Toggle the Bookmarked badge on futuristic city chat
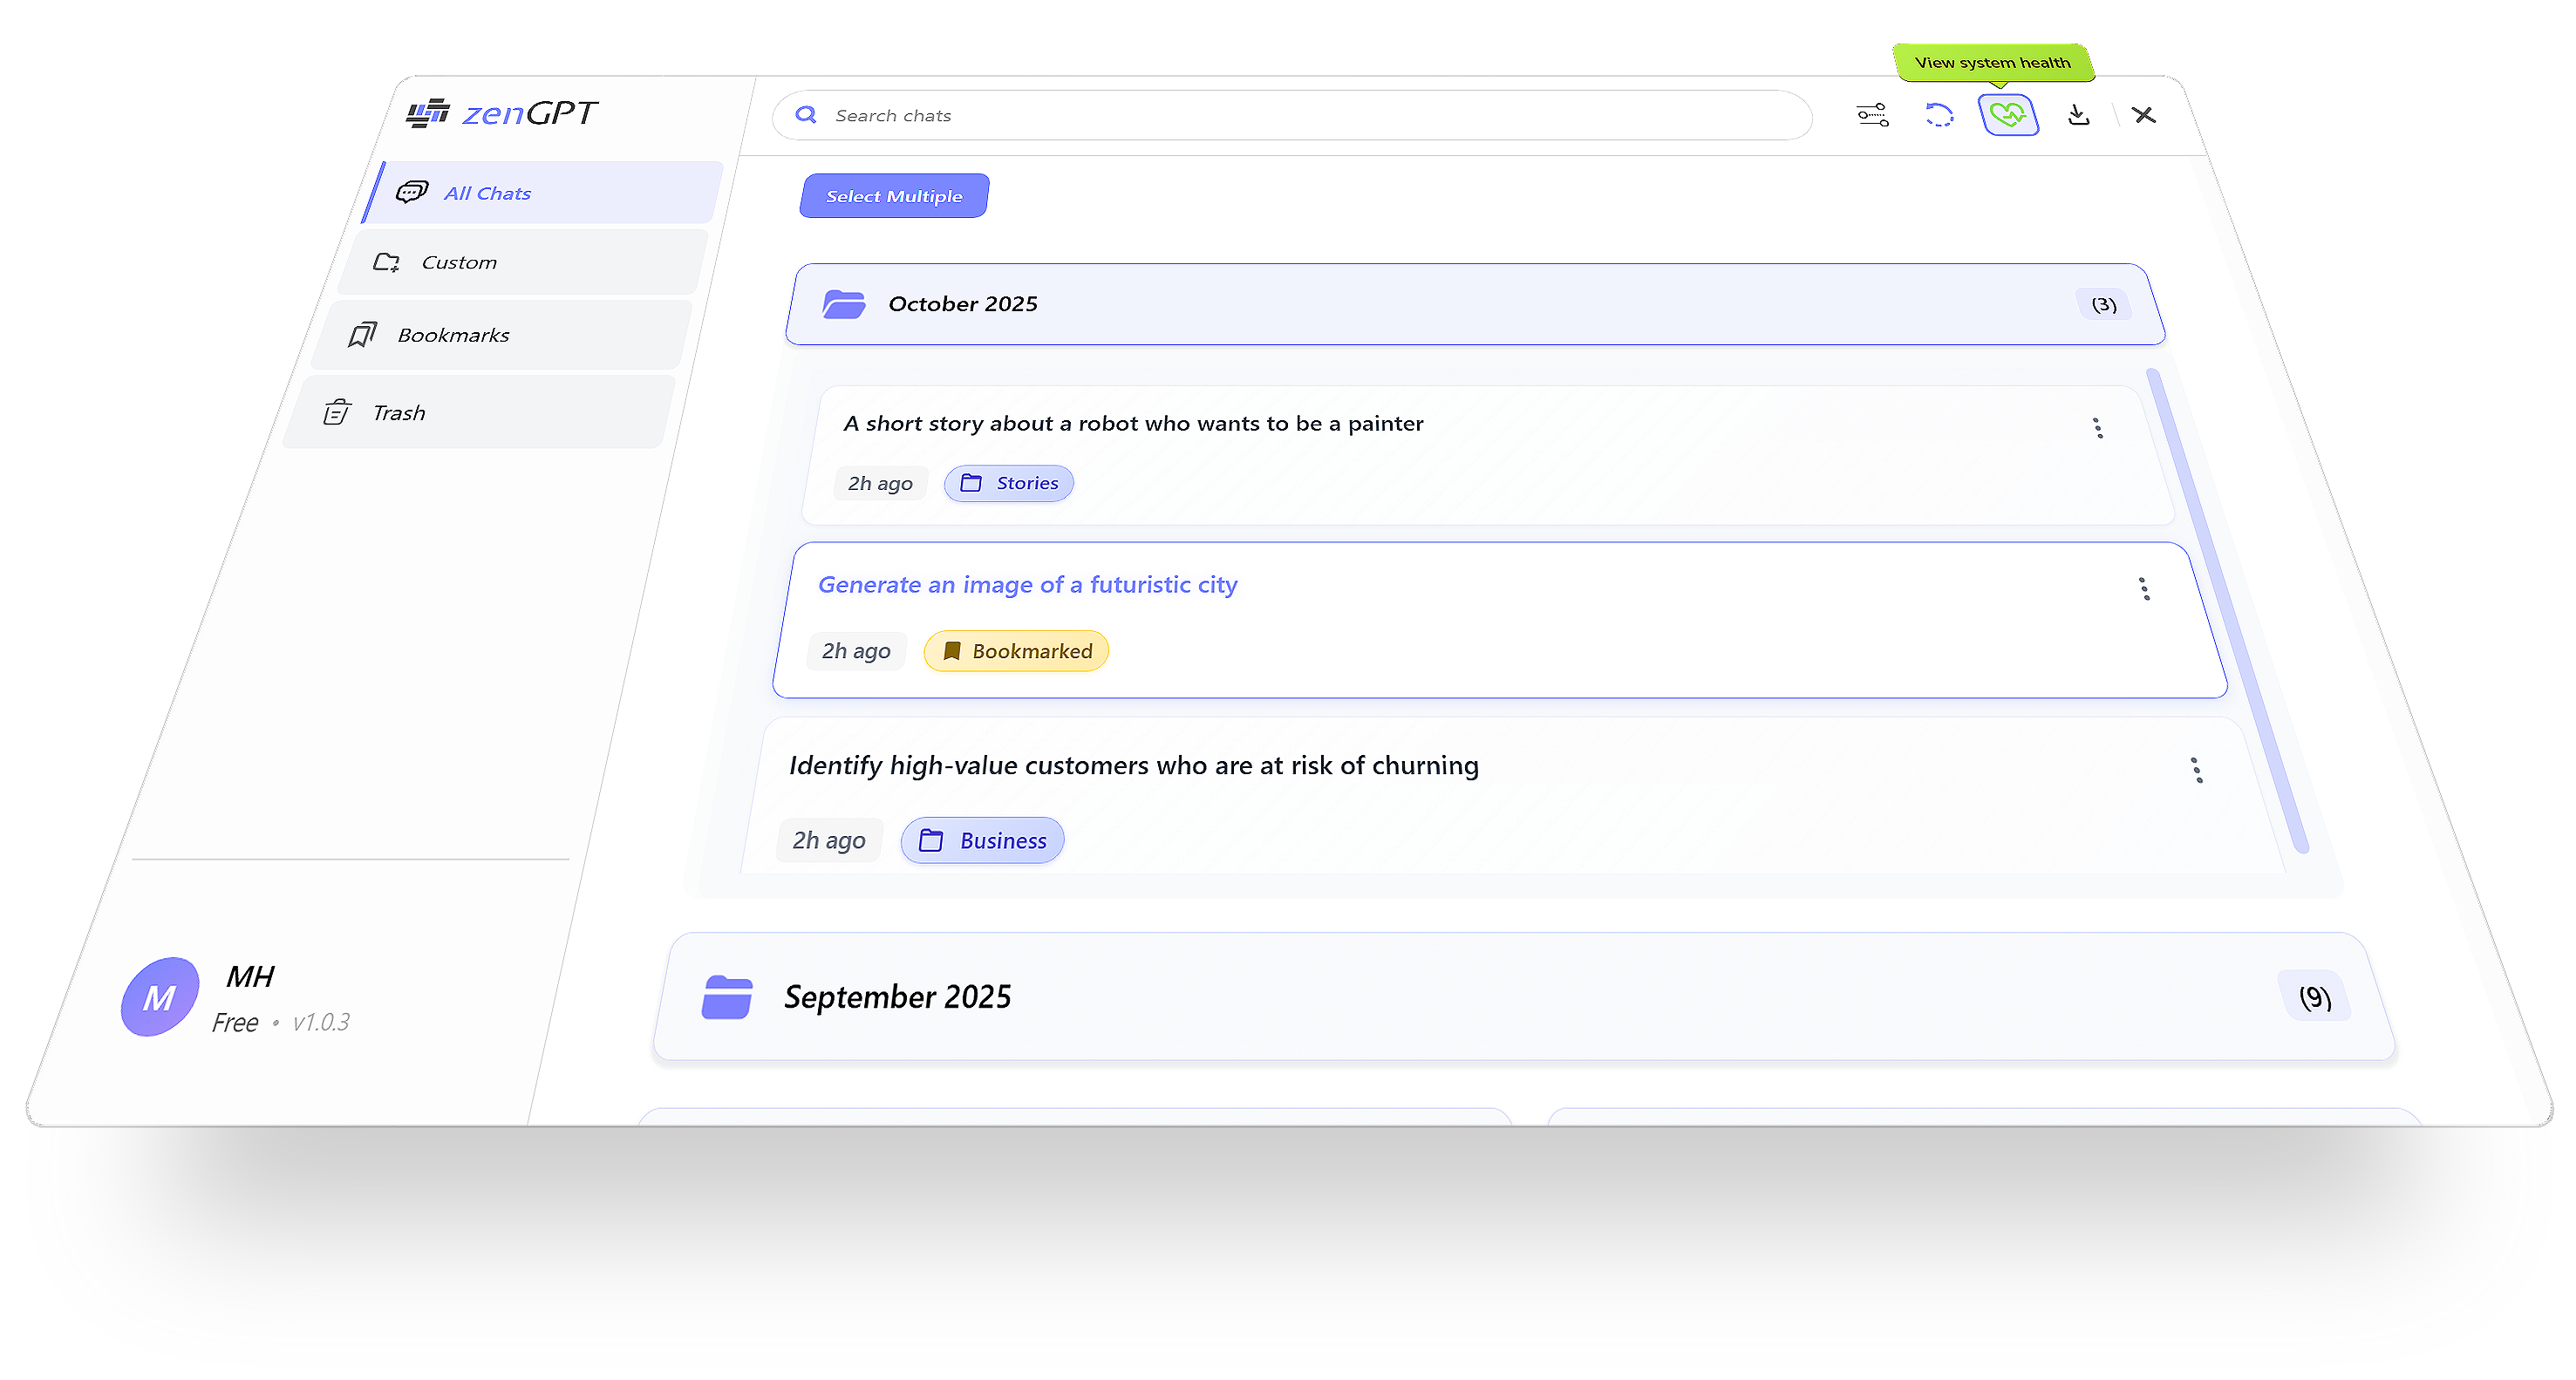This screenshot has height=1380, width=2576. pos(1015,650)
